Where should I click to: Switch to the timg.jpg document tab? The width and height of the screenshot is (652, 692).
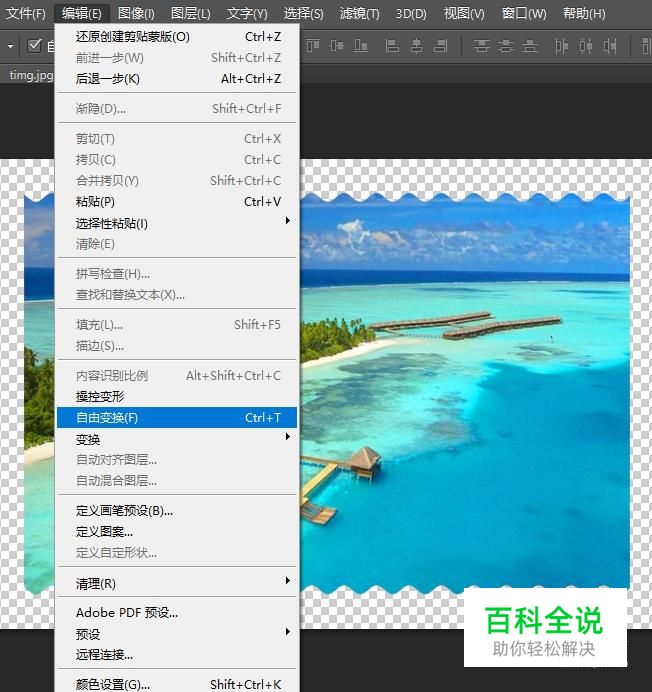pyautogui.click(x=30, y=75)
